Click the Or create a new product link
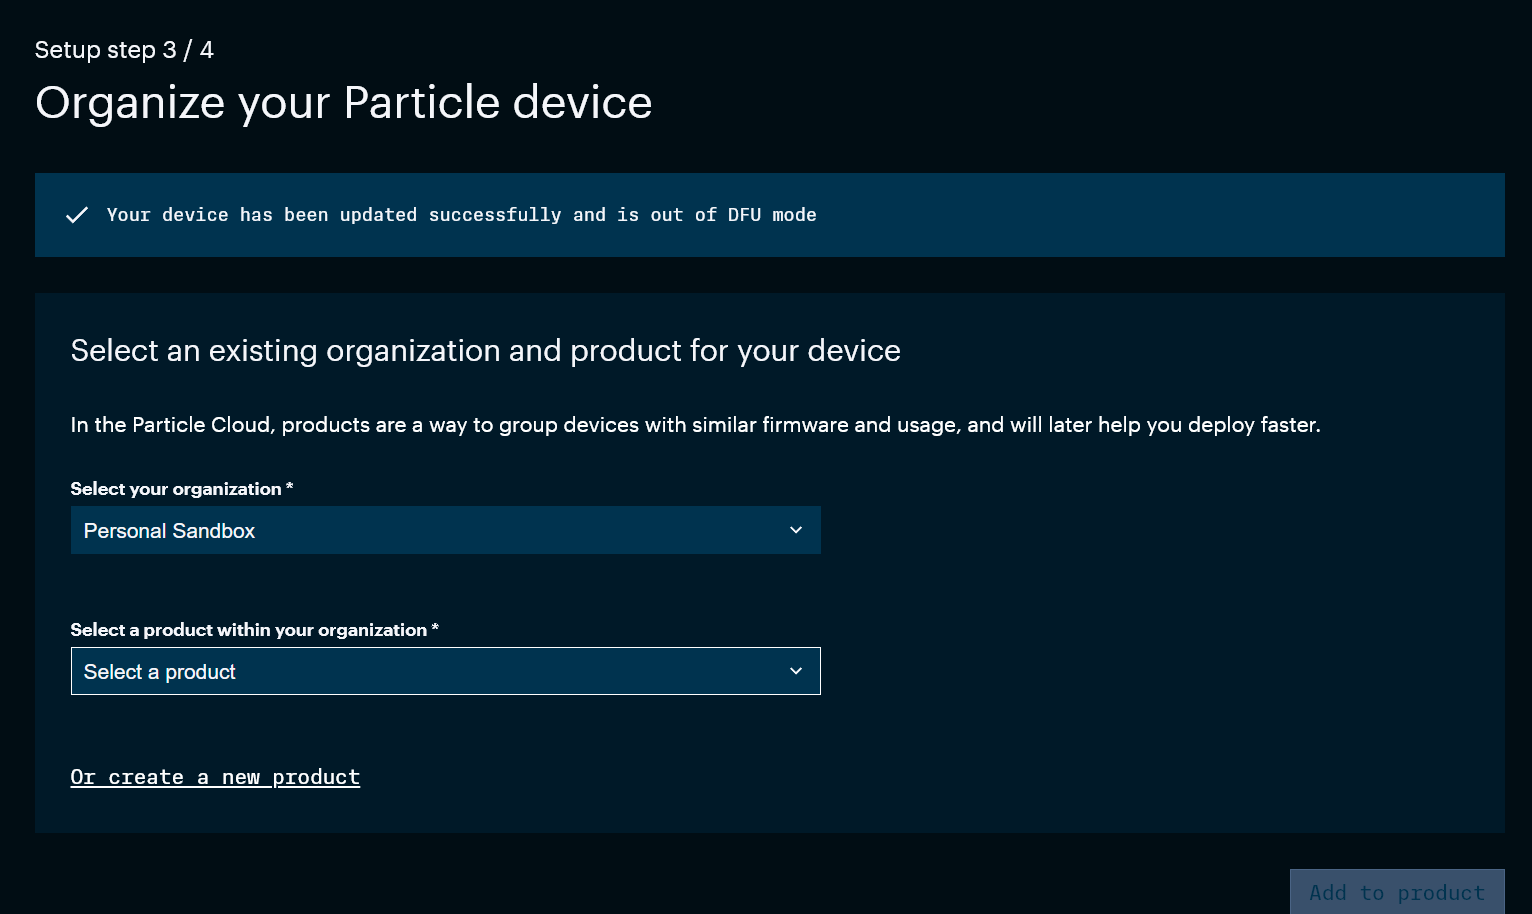 [215, 777]
